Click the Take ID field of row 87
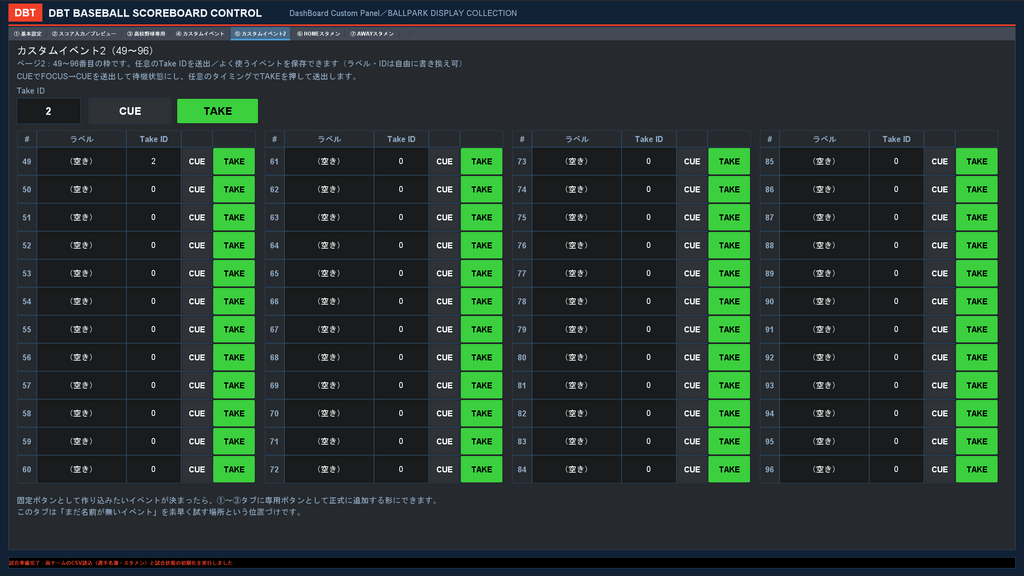Viewport: 1024px width, 576px height. (896, 217)
